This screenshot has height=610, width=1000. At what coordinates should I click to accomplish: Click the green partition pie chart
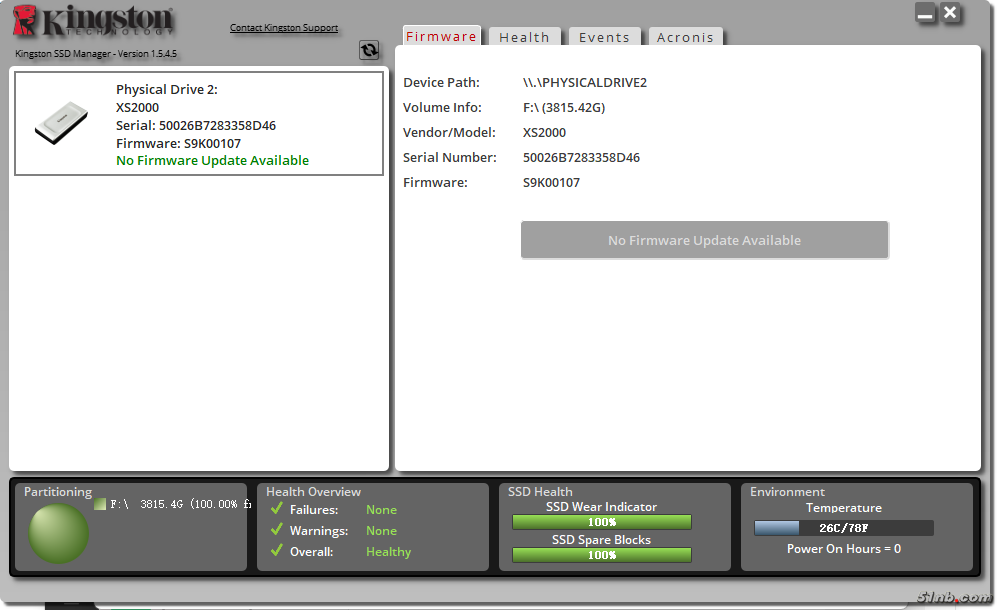[58, 533]
